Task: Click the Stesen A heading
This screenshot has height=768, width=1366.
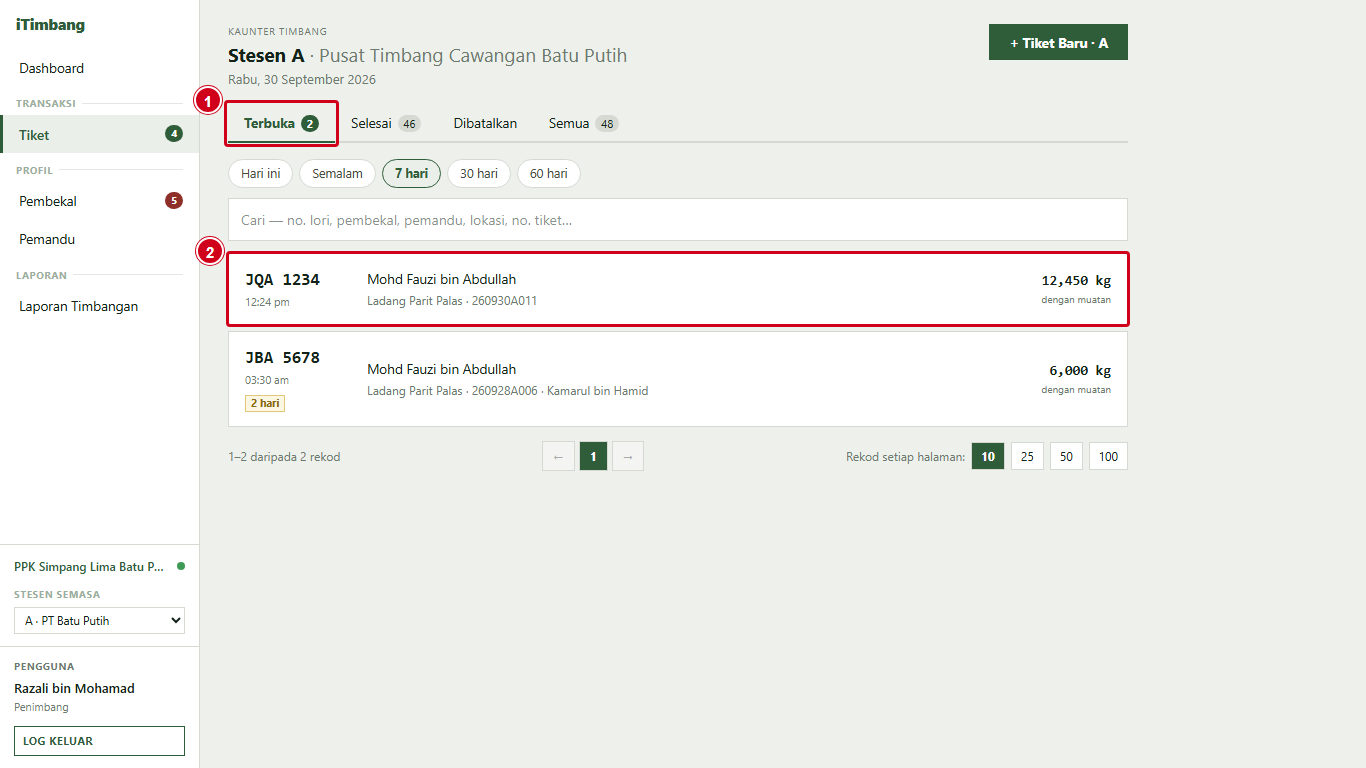Action: pos(266,55)
